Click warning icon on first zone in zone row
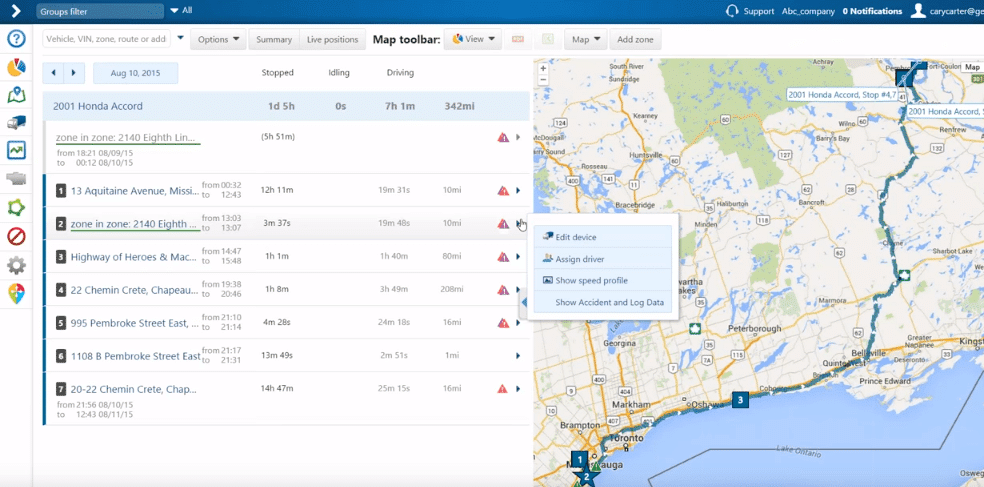 (x=503, y=137)
